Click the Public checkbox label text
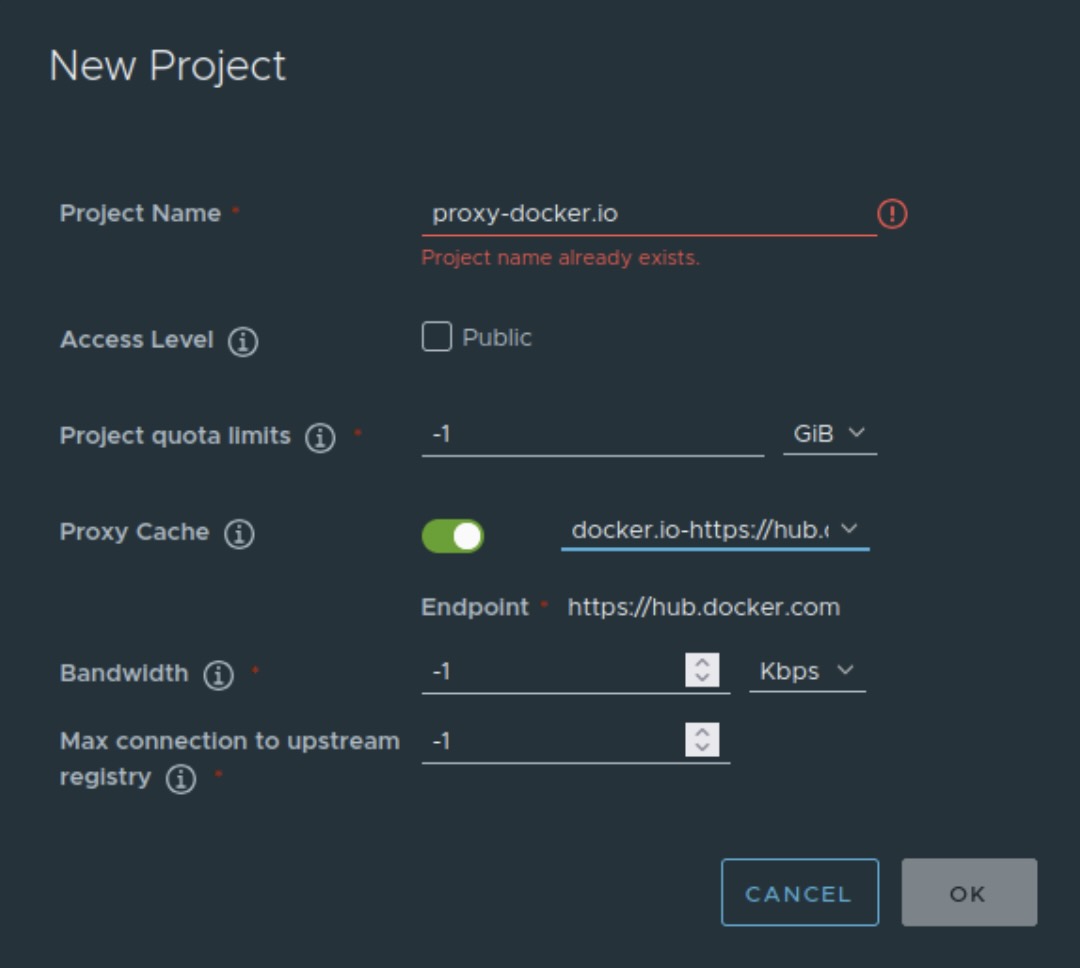1080x968 pixels. click(496, 338)
